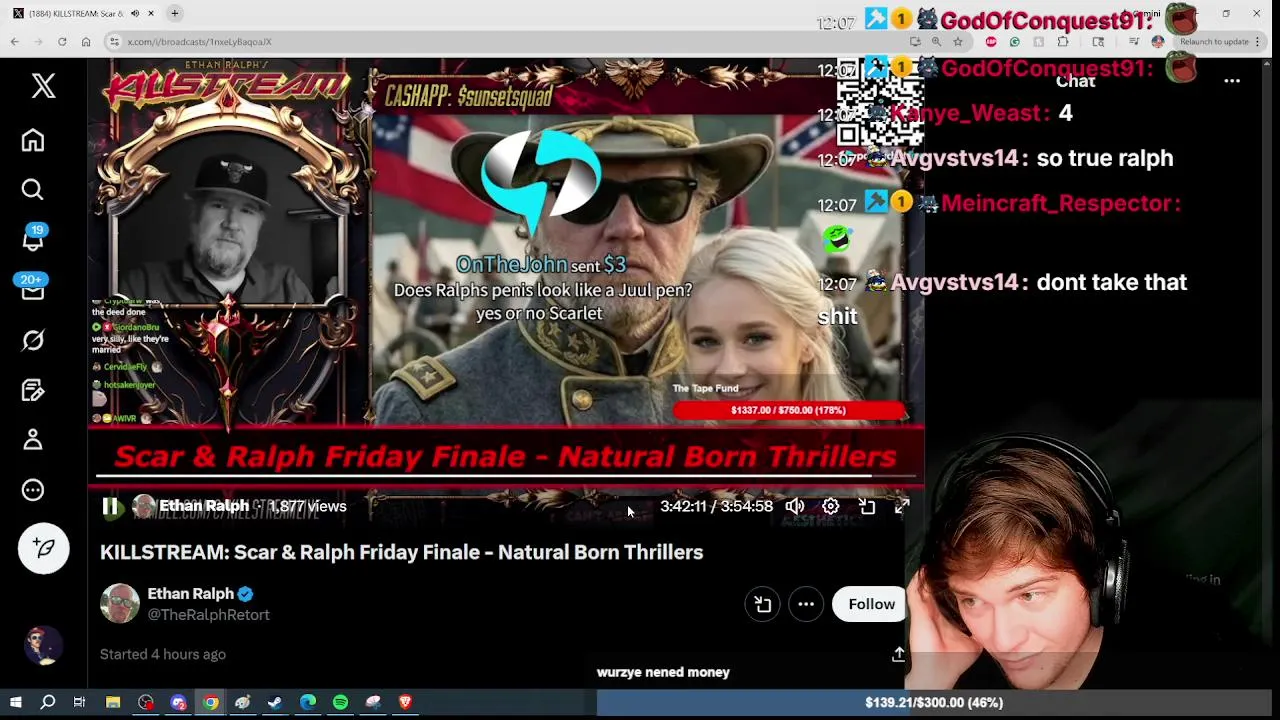Open Steam from the taskbar
This screenshot has width=1280, height=720.
(x=275, y=703)
